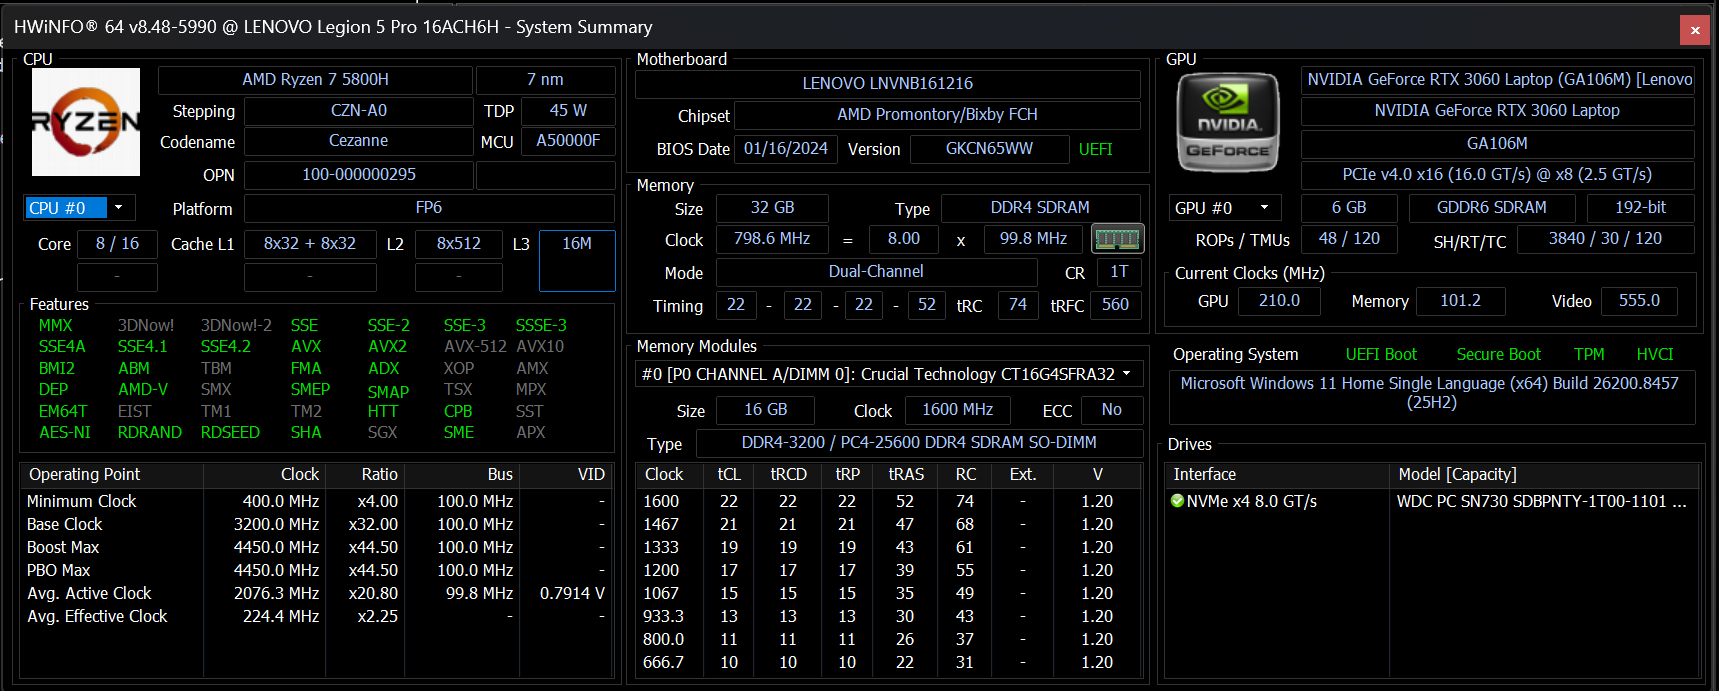Click the Operating Point column header
1719x691 pixels.
click(112, 474)
